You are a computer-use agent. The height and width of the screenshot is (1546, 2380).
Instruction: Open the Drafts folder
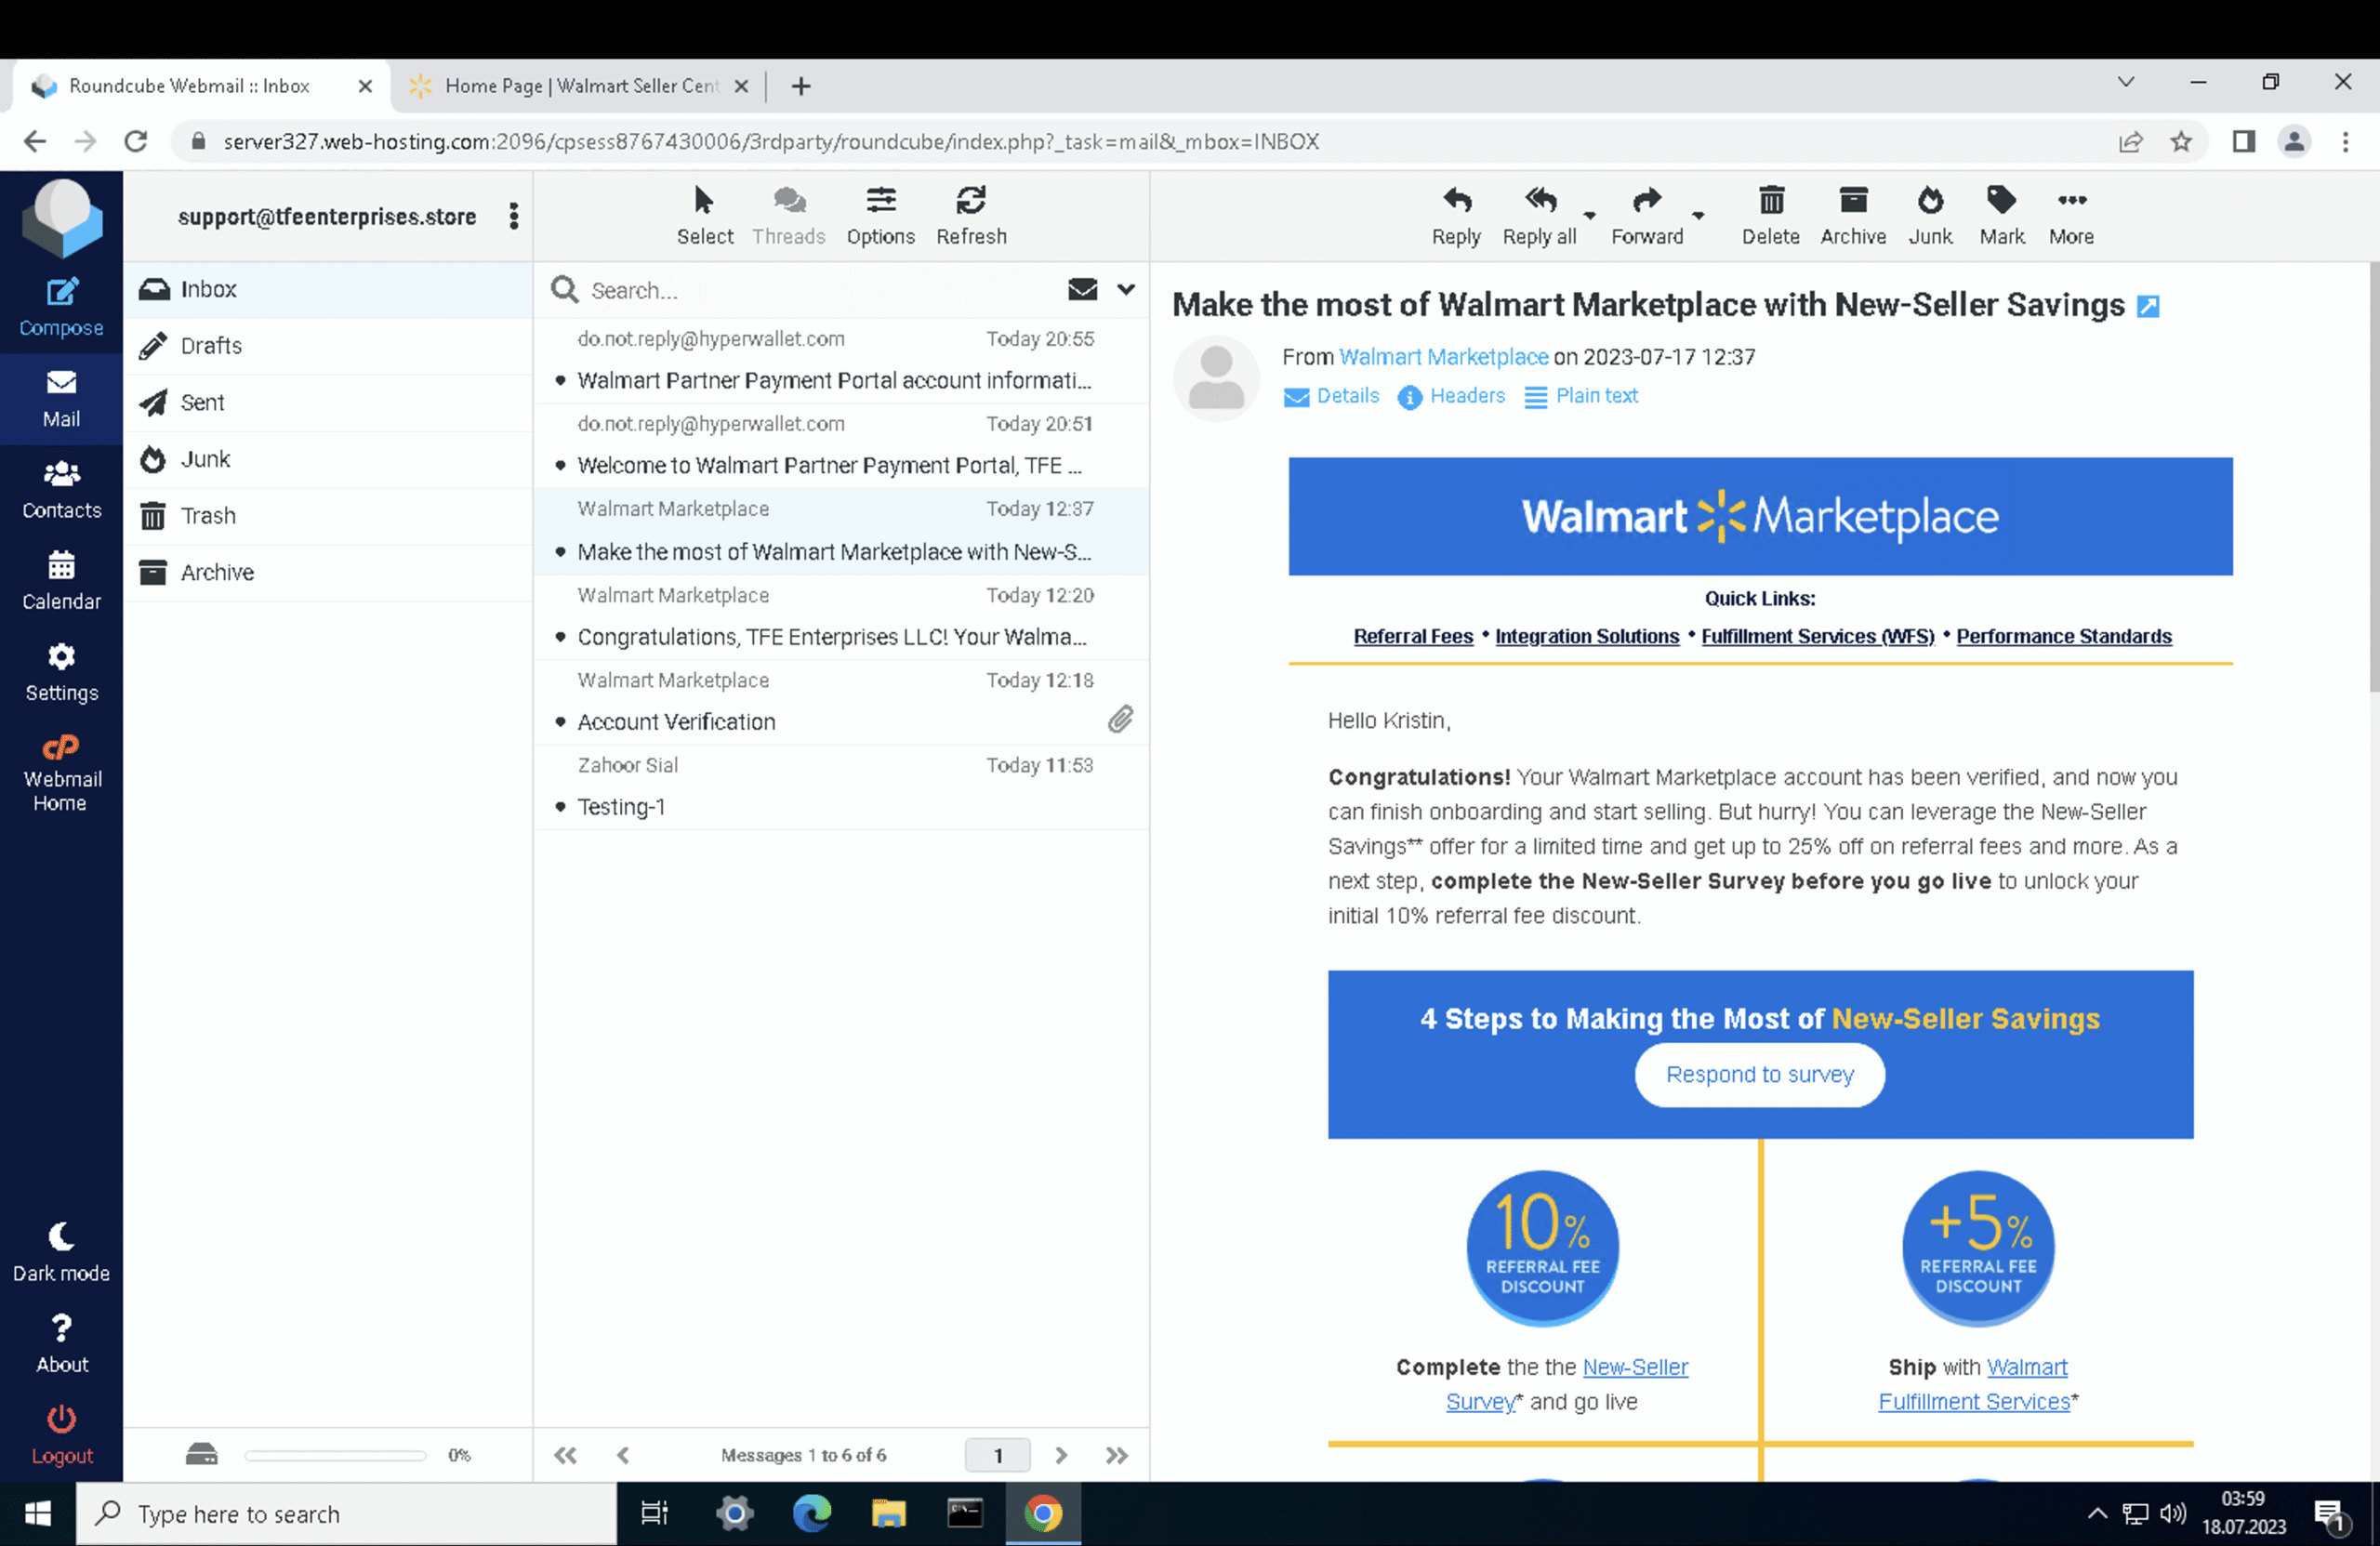point(211,346)
